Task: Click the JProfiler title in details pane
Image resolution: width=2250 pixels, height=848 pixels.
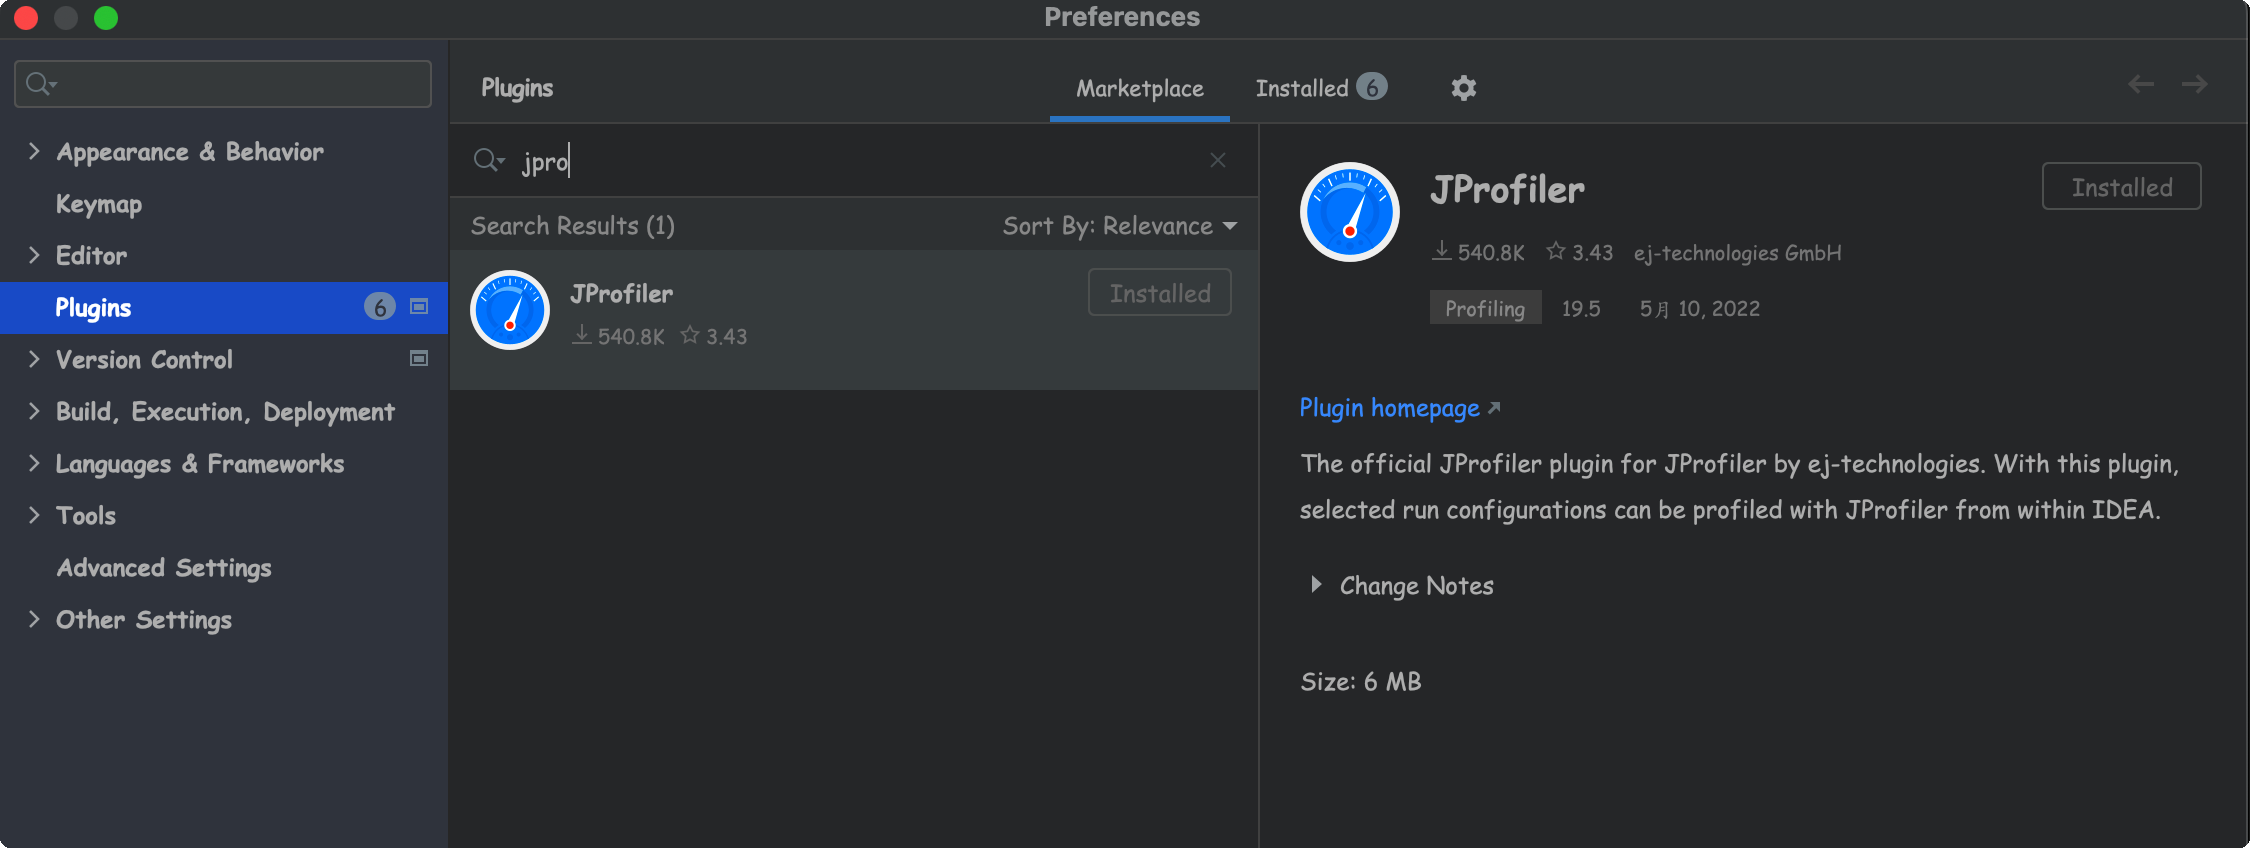Action: point(1507,189)
